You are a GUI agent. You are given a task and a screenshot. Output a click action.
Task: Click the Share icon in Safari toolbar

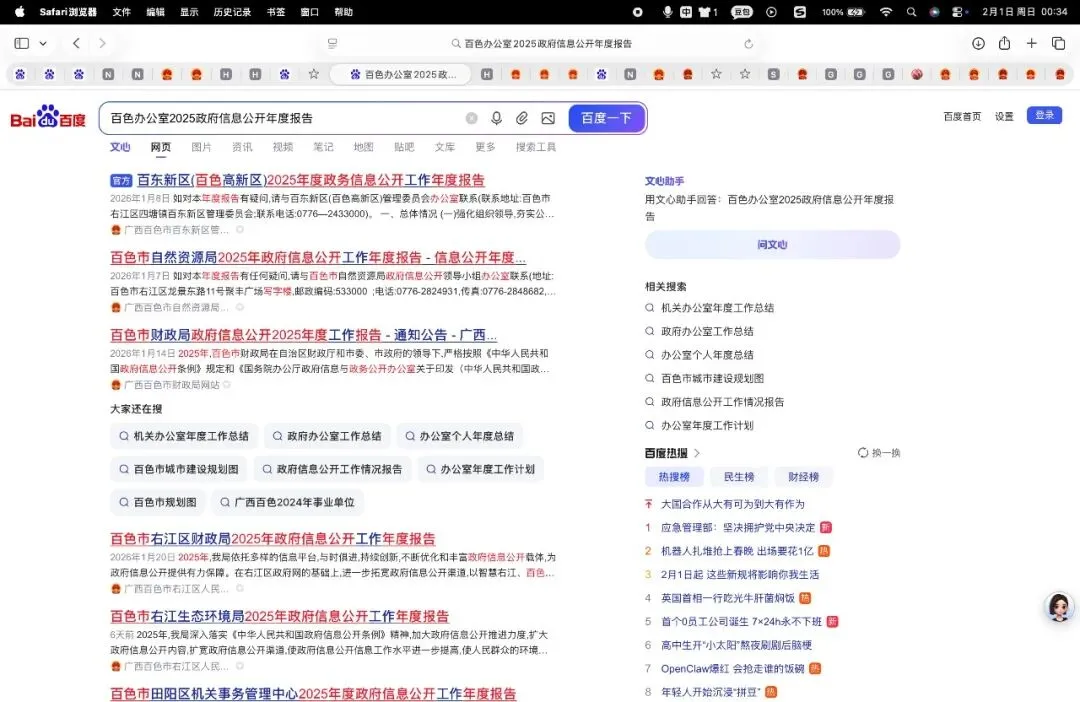(x=1004, y=43)
